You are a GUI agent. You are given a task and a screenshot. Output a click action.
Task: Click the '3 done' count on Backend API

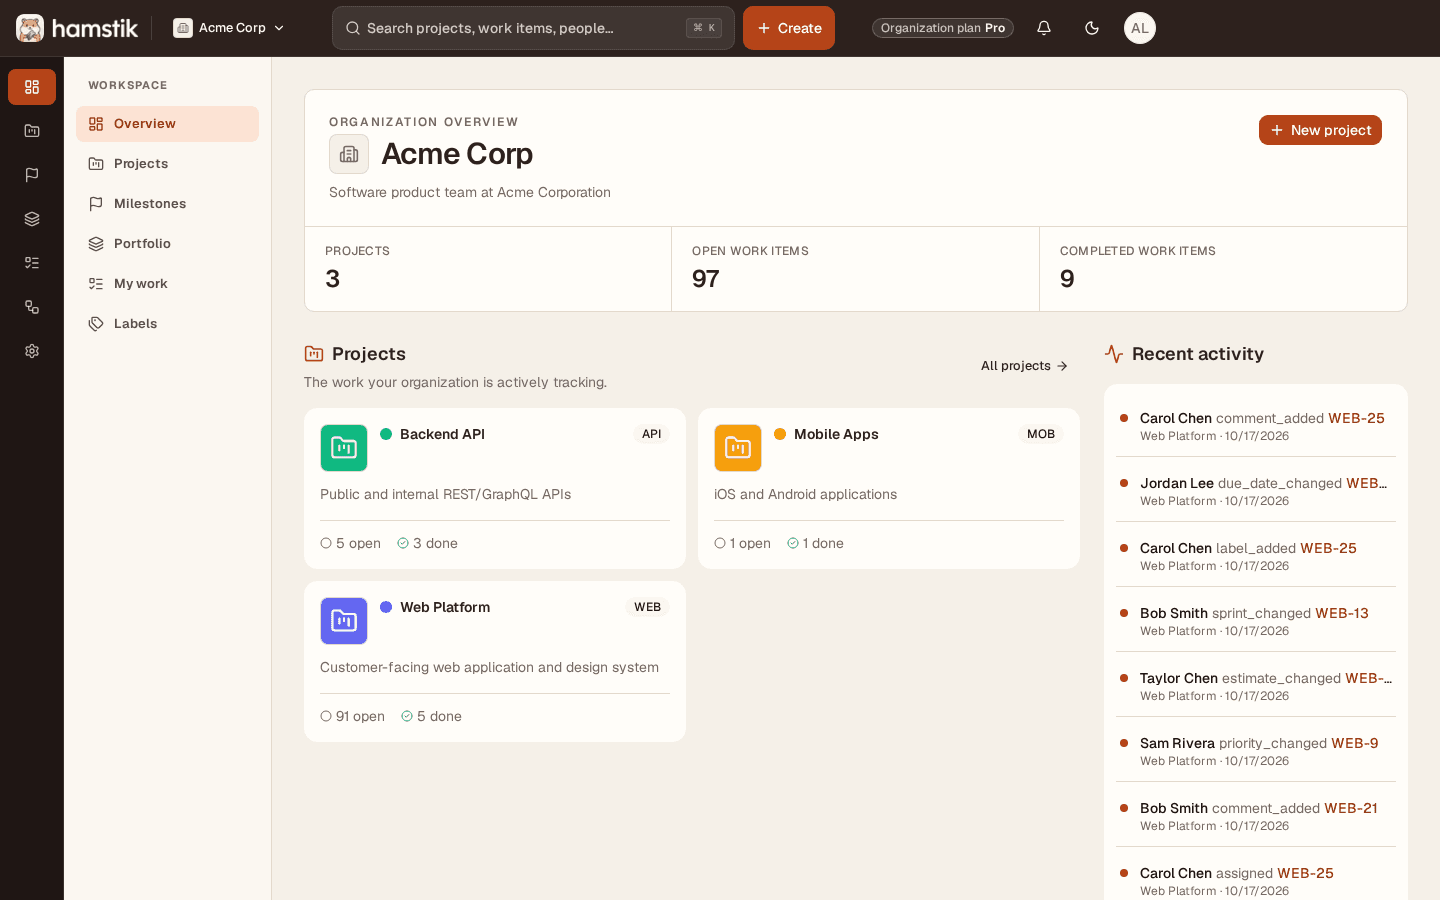[x=428, y=543]
